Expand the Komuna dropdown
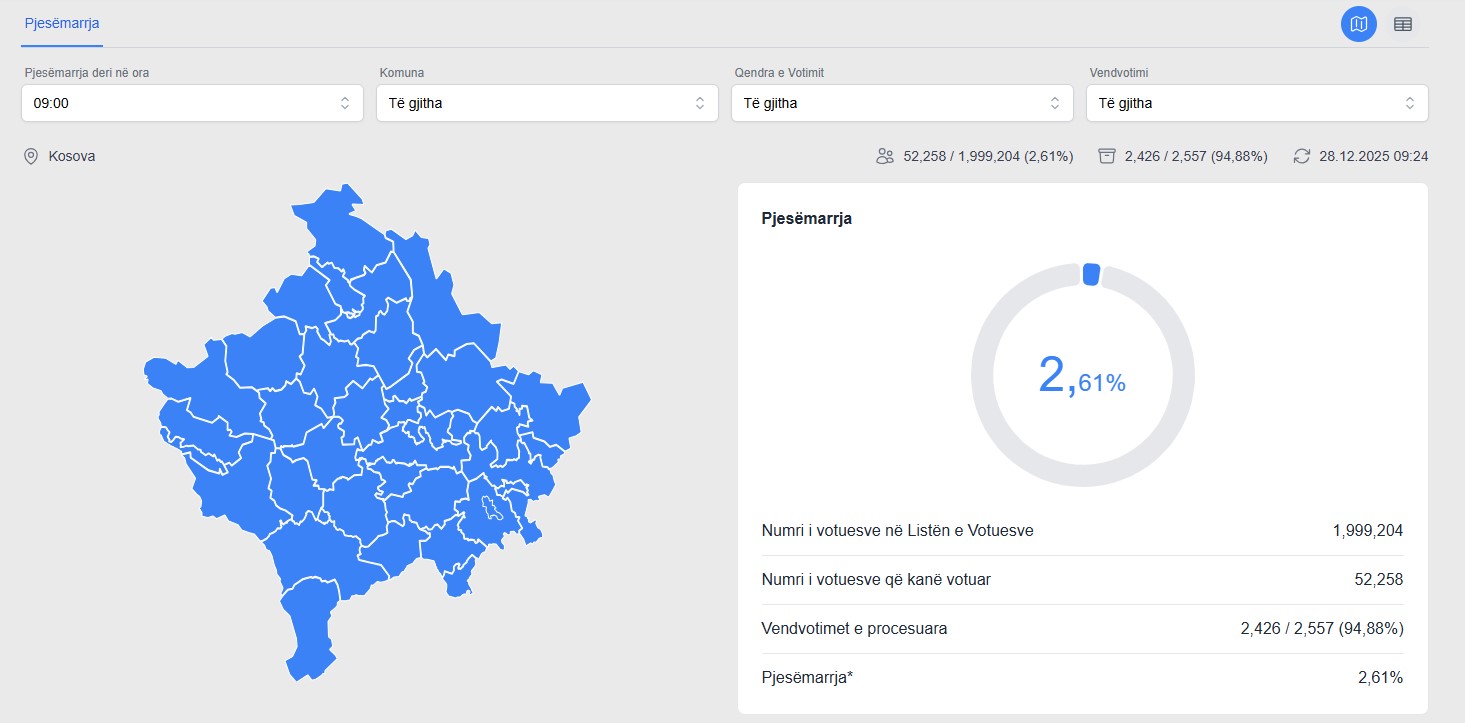Viewport: 1465px width, 723px height. [x=547, y=103]
